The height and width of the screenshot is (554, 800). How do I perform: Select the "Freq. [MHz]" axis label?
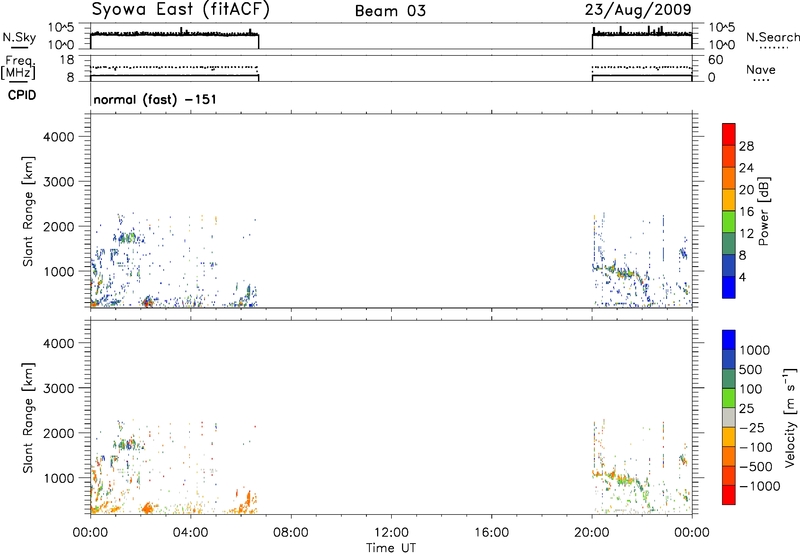[18, 68]
